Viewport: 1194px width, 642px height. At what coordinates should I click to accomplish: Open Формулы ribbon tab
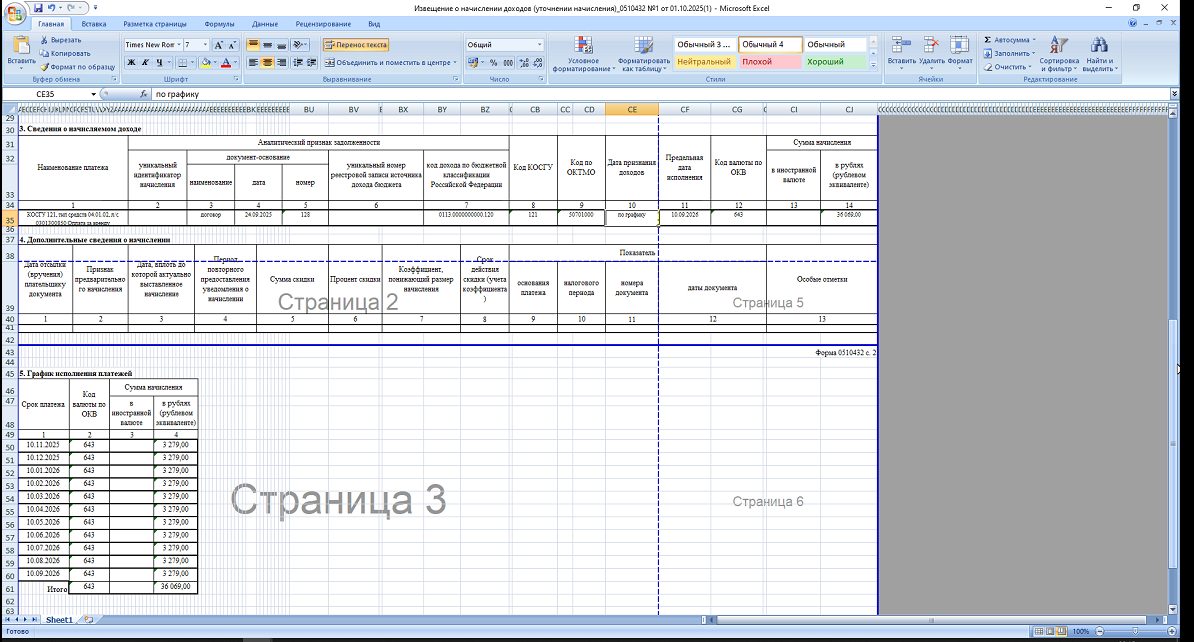[219, 24]
